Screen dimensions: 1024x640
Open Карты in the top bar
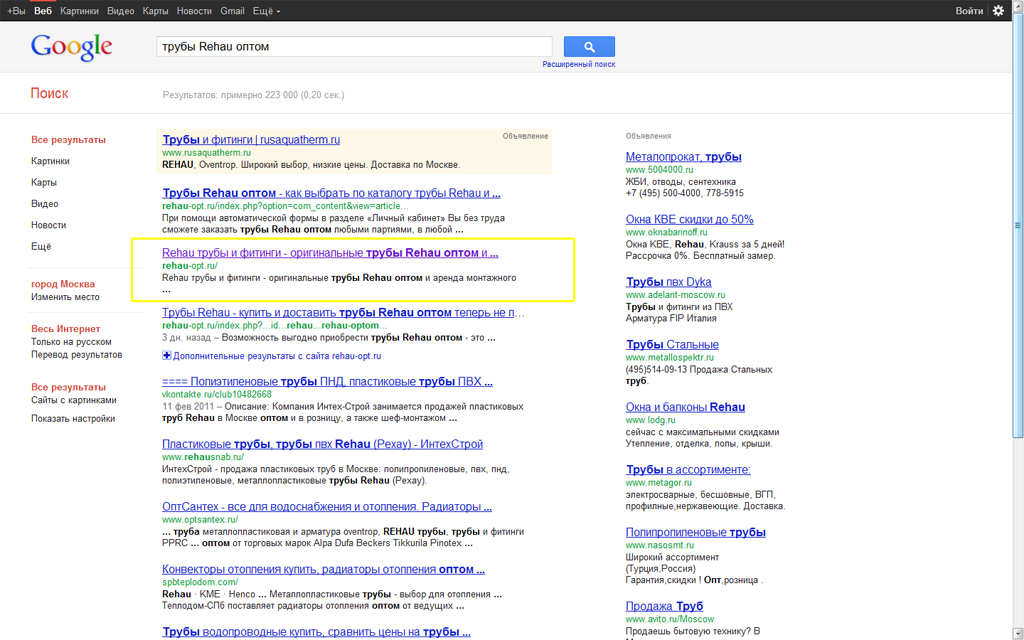click(x=155, y=11)
